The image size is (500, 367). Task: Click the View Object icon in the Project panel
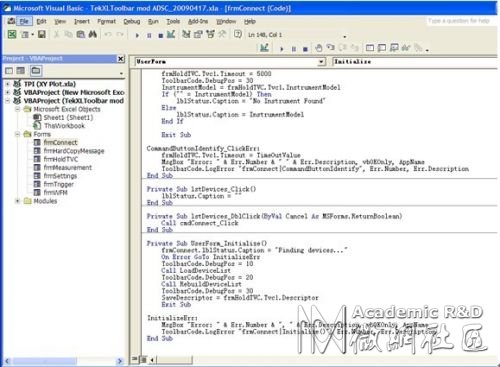coord(21,71)
